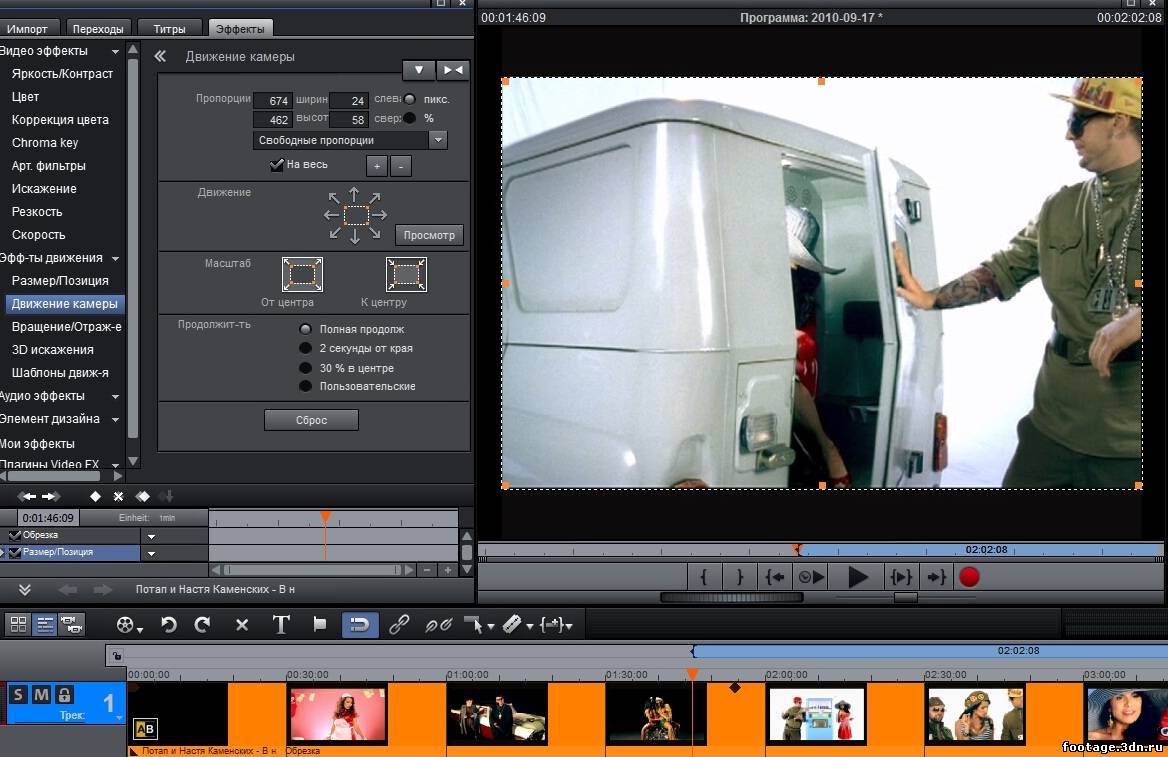
Task: Select the Эффекты tab
Action: 240,28
